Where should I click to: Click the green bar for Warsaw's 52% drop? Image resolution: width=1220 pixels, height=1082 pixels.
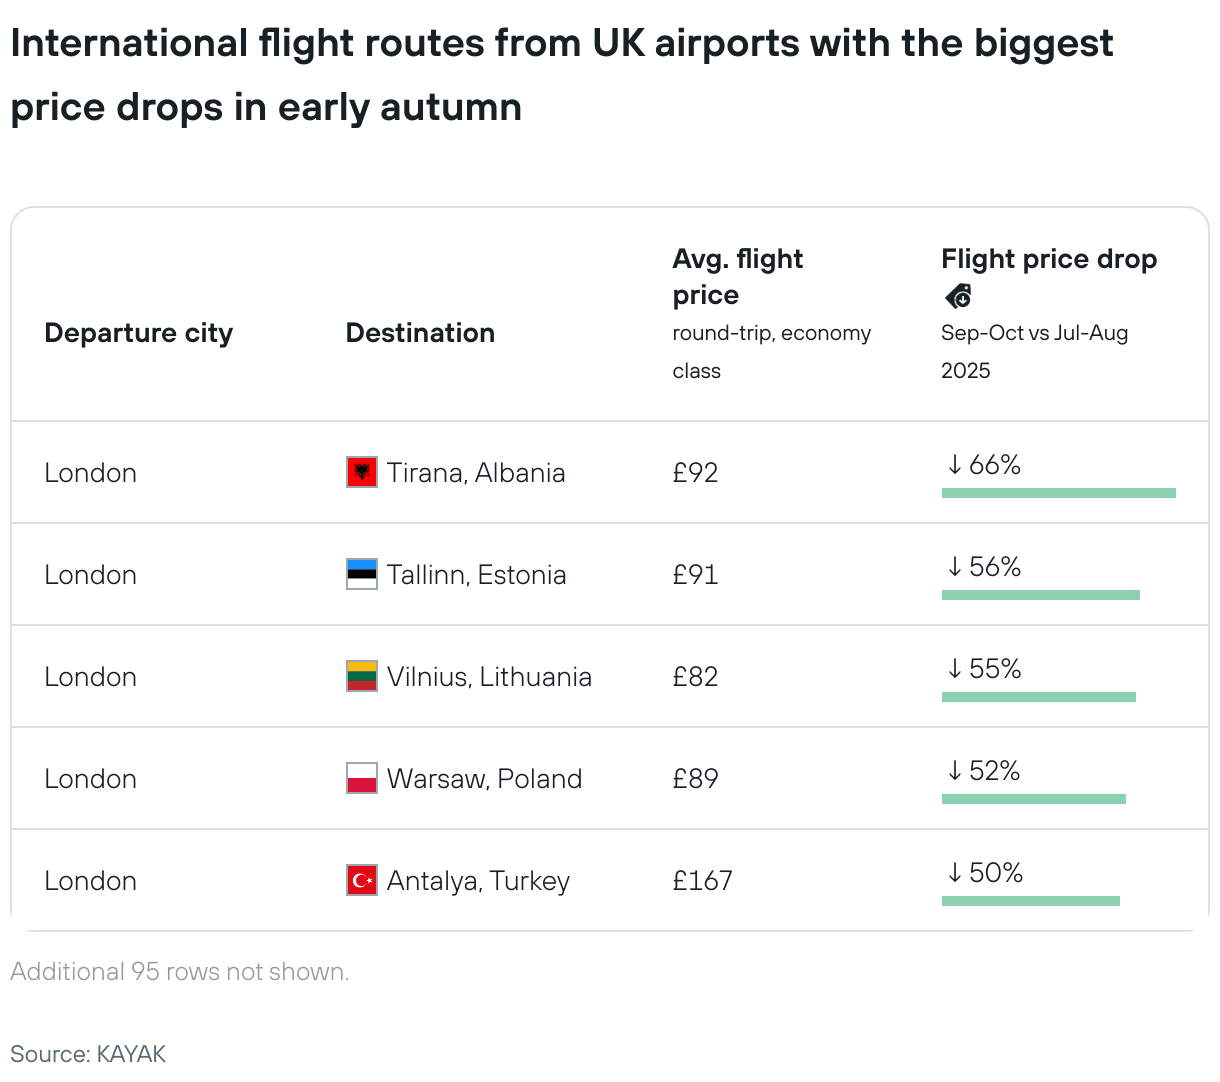(1033, 799)
